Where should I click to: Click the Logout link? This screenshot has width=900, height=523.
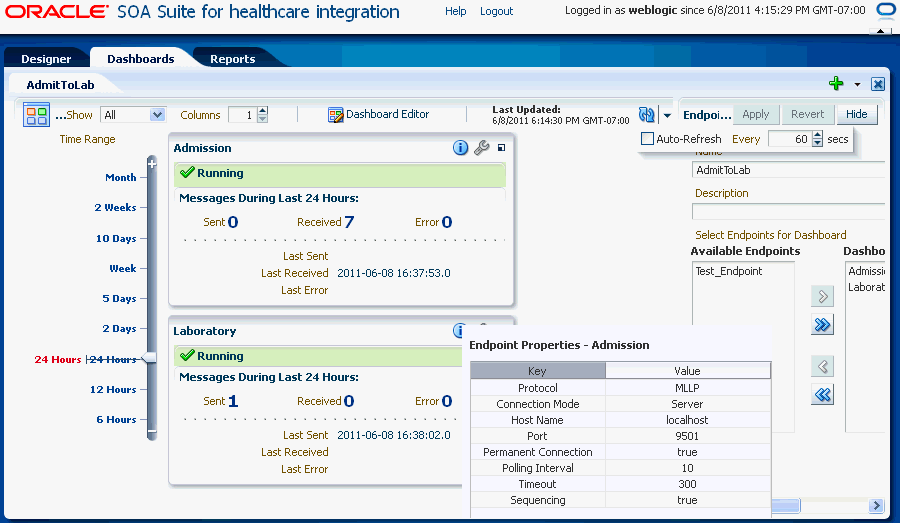click(x=496, y=11)
